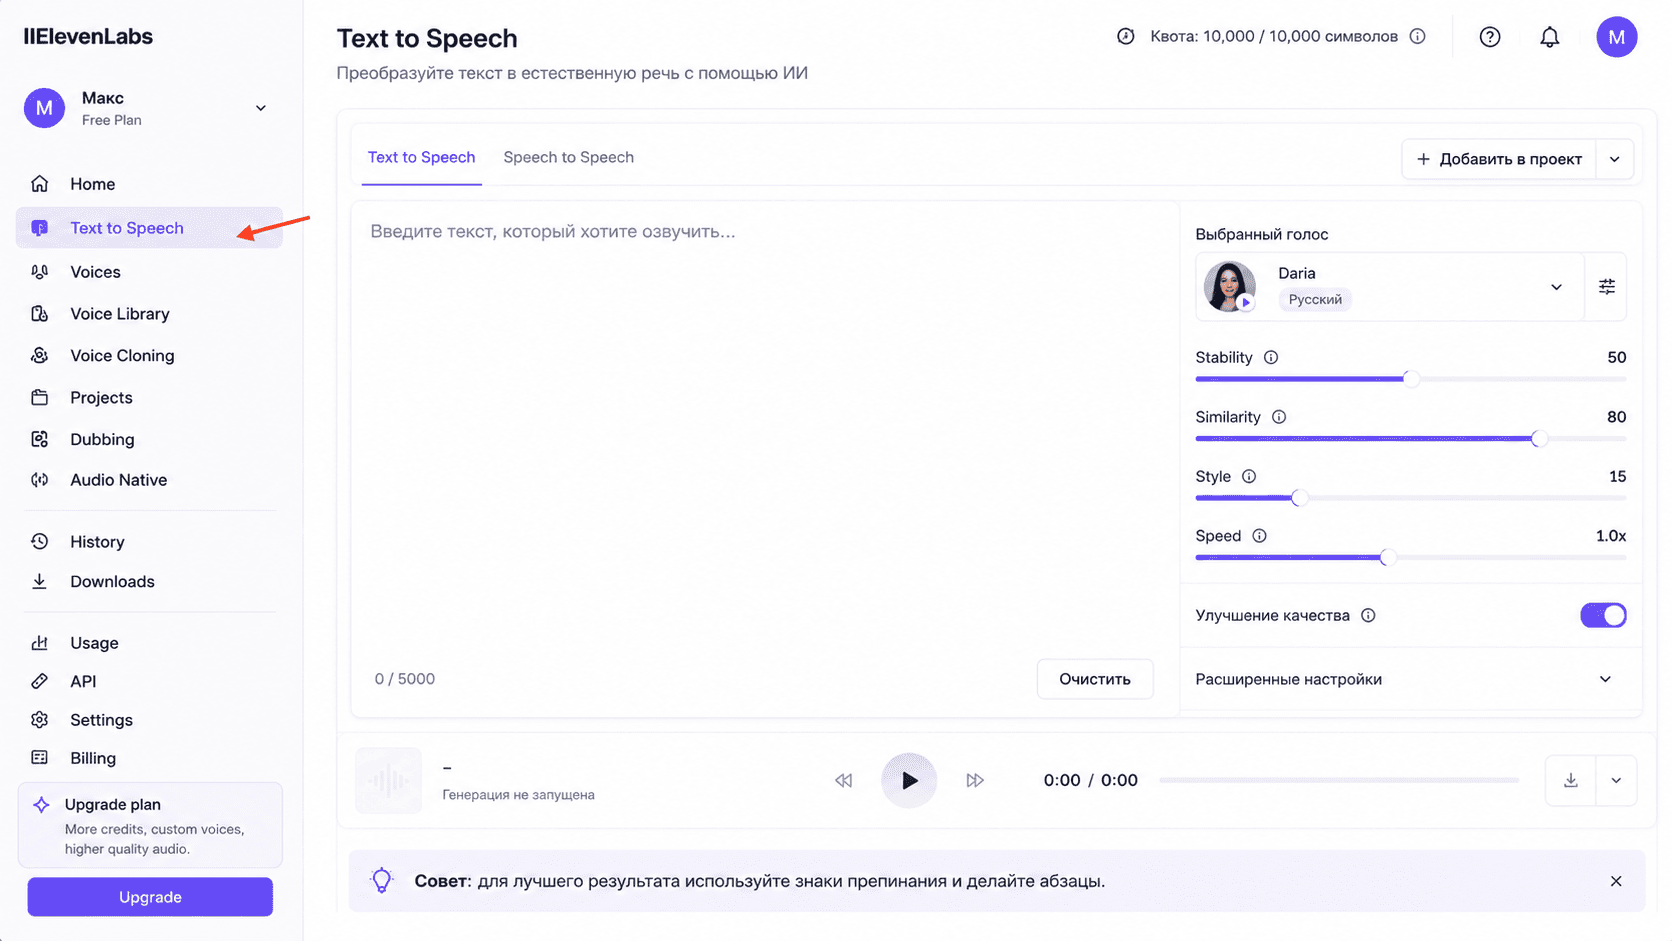This screenshot has width=1672, height=941.
Task: Preview the Daria voice sample
Action: point(1246,302)
